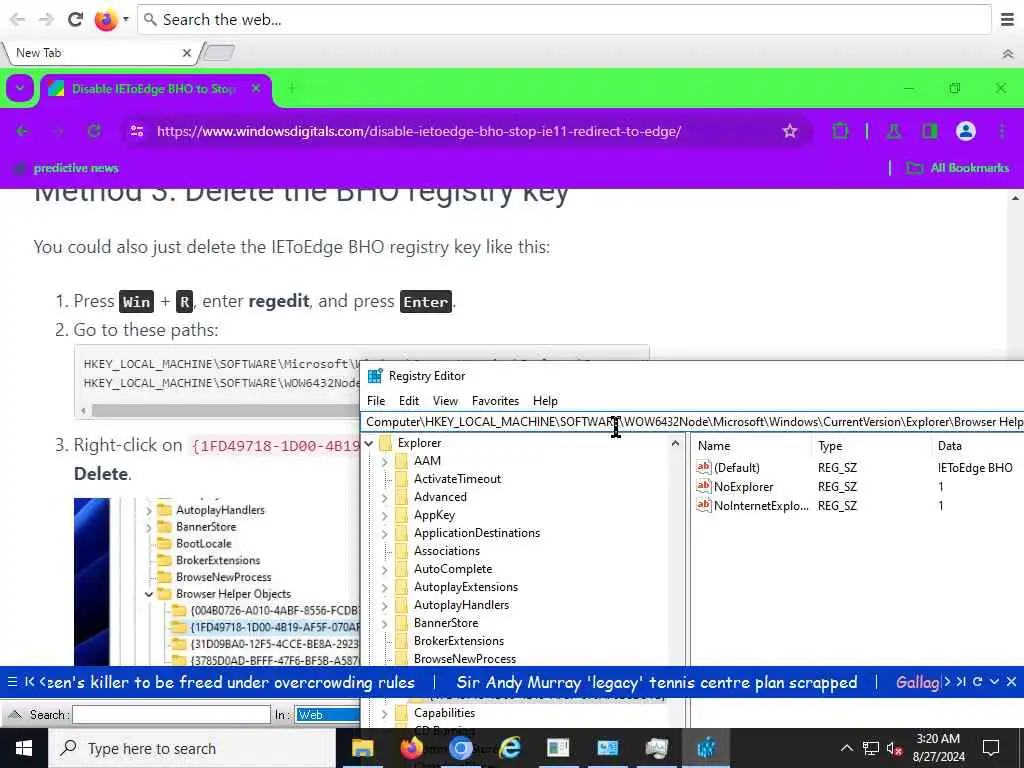Open the 'In: Web' search scope dropdown
1024x768 pixels.
click(x=328, y=715)
